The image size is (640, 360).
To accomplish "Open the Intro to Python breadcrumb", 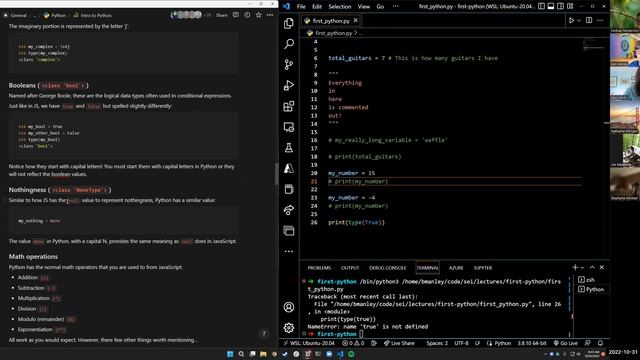I will 93,15.
